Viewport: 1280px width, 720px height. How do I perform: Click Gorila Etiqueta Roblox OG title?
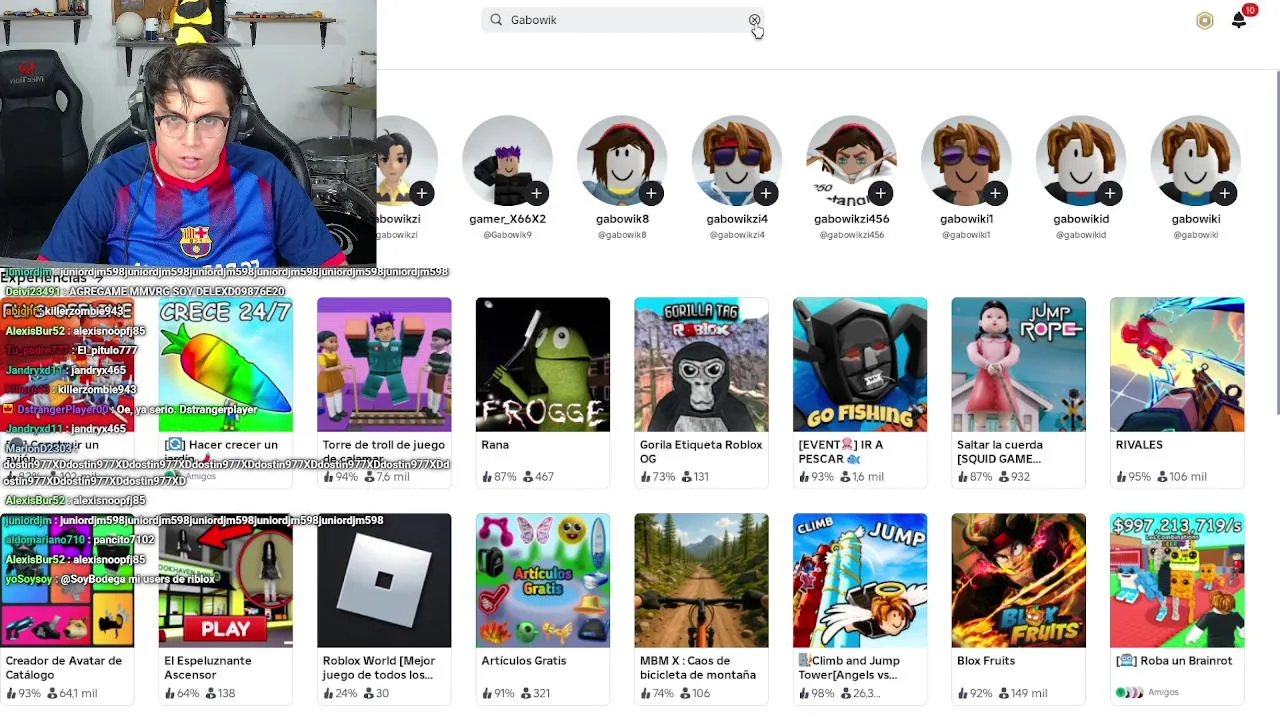[701, 452]
